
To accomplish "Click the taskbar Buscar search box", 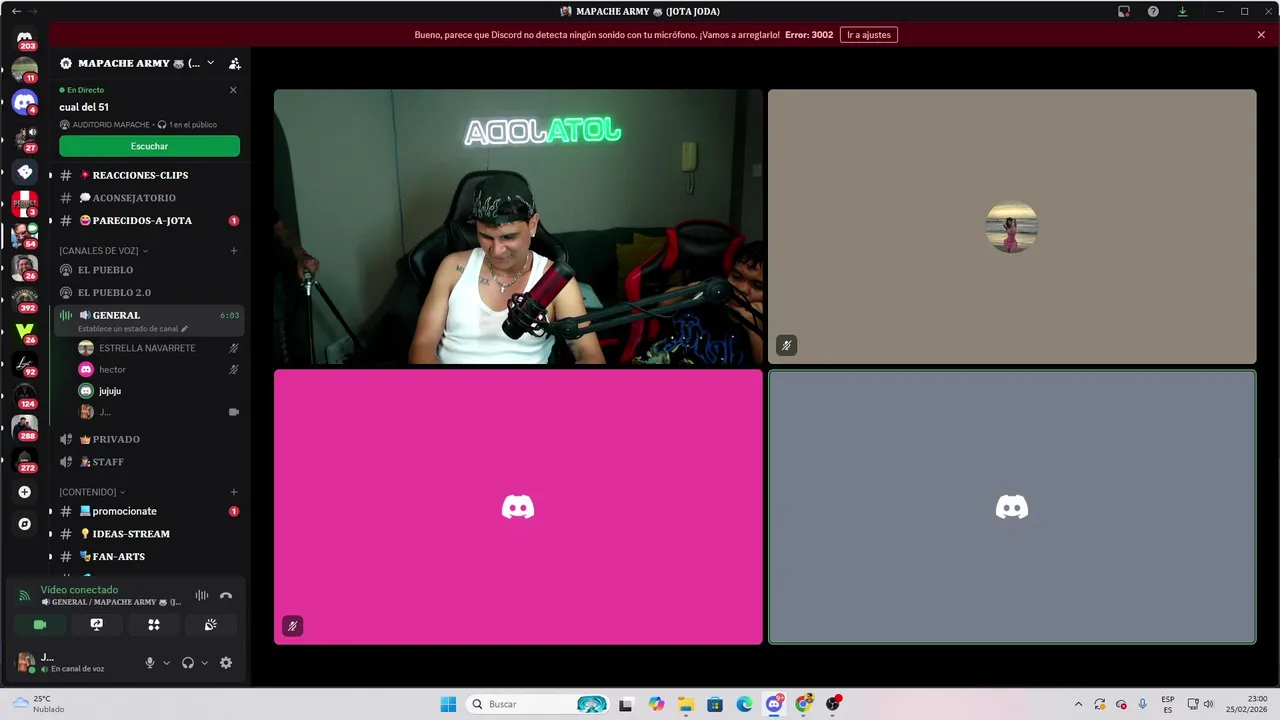I will [538, 704].
